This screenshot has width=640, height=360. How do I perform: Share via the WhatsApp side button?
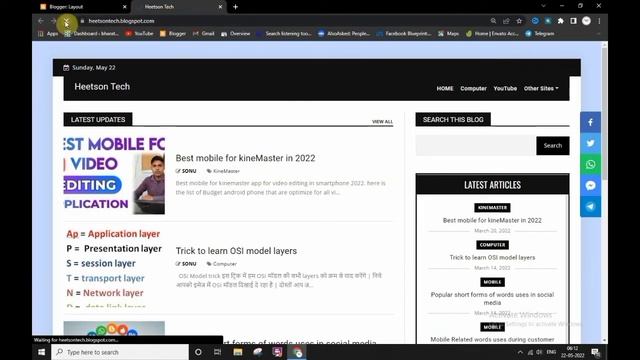[590, 164]
